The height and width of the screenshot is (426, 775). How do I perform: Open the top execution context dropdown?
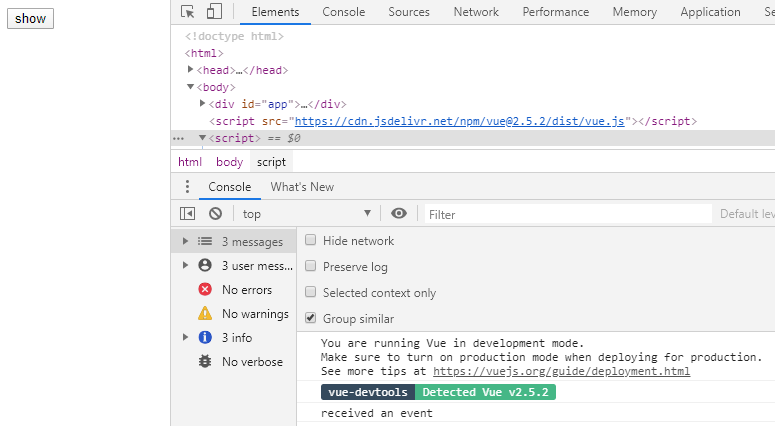(x=306, y=213)
